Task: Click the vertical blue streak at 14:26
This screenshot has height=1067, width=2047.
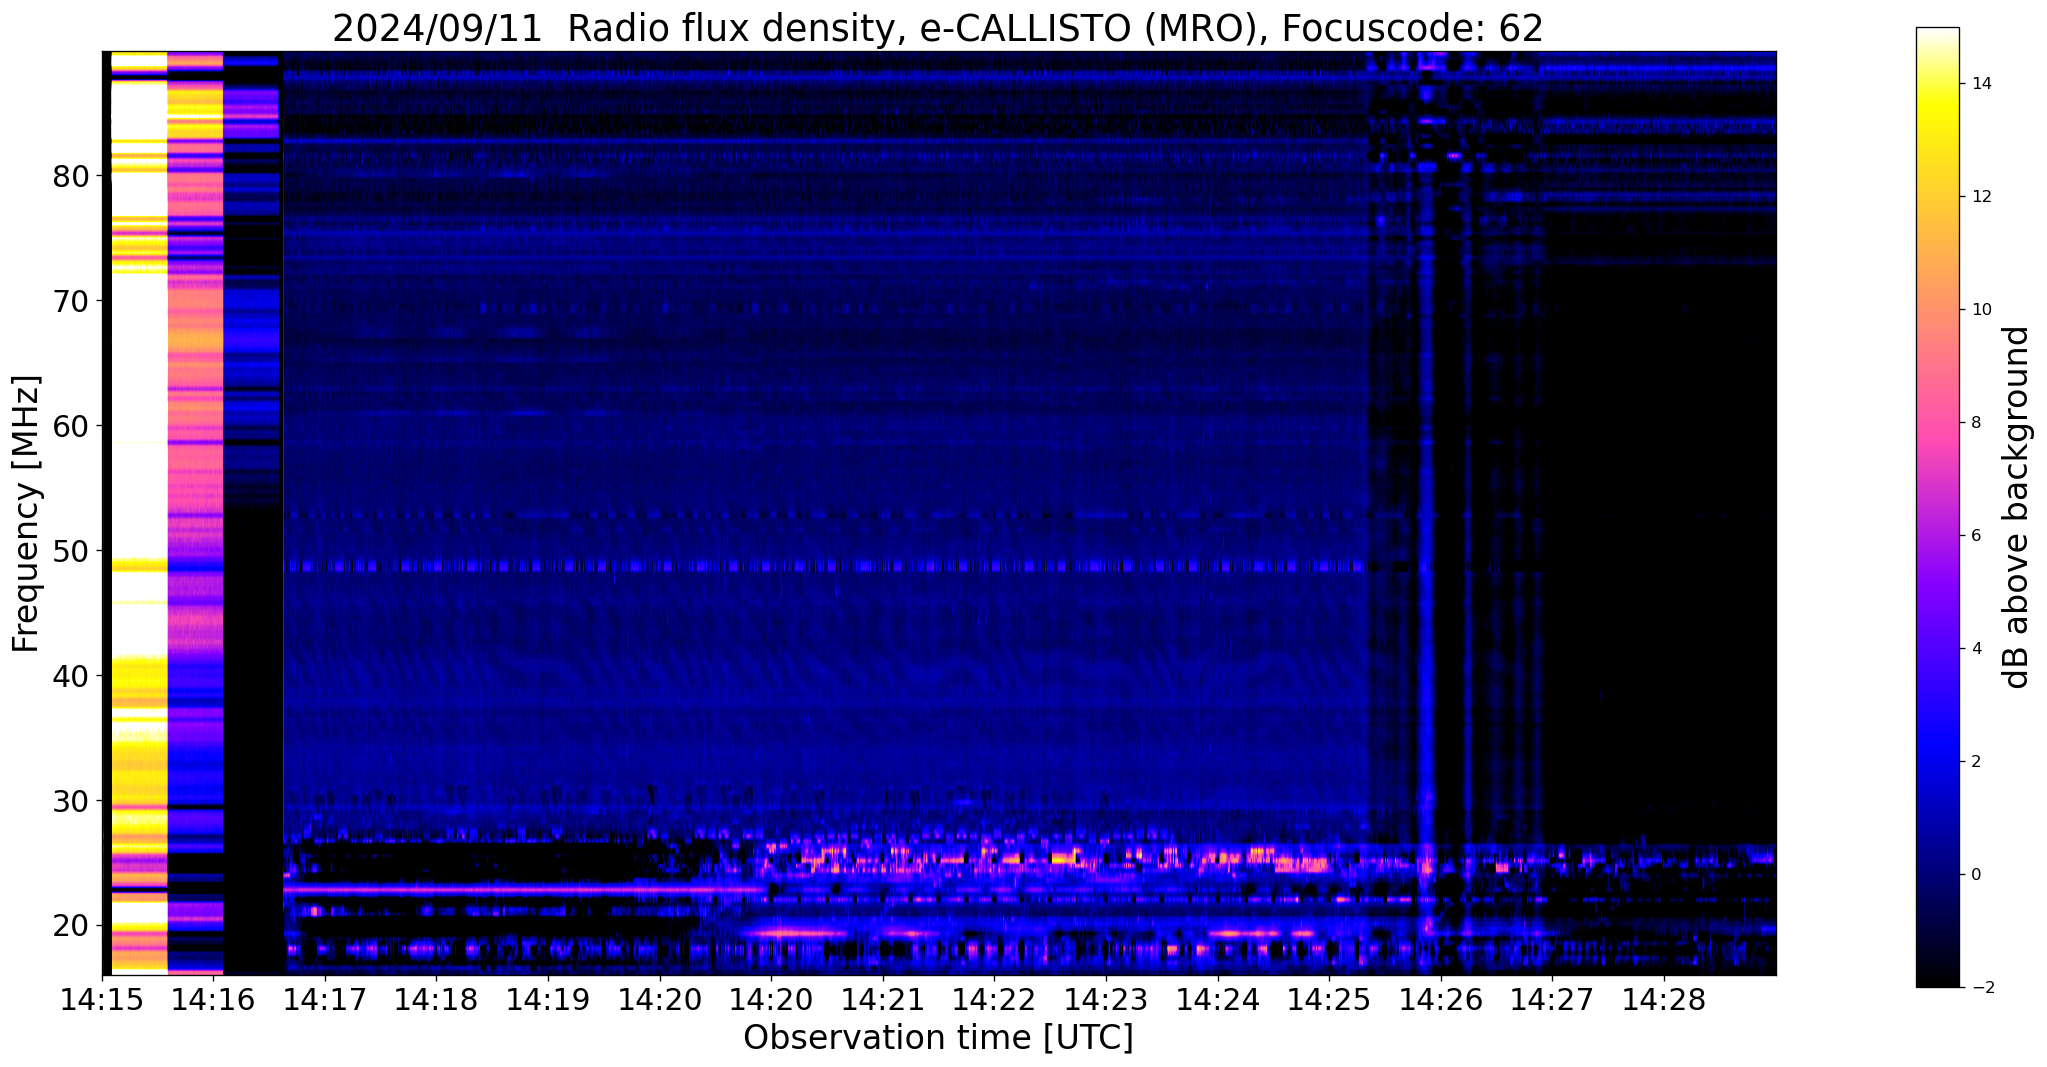Action: pos(1426,500)
